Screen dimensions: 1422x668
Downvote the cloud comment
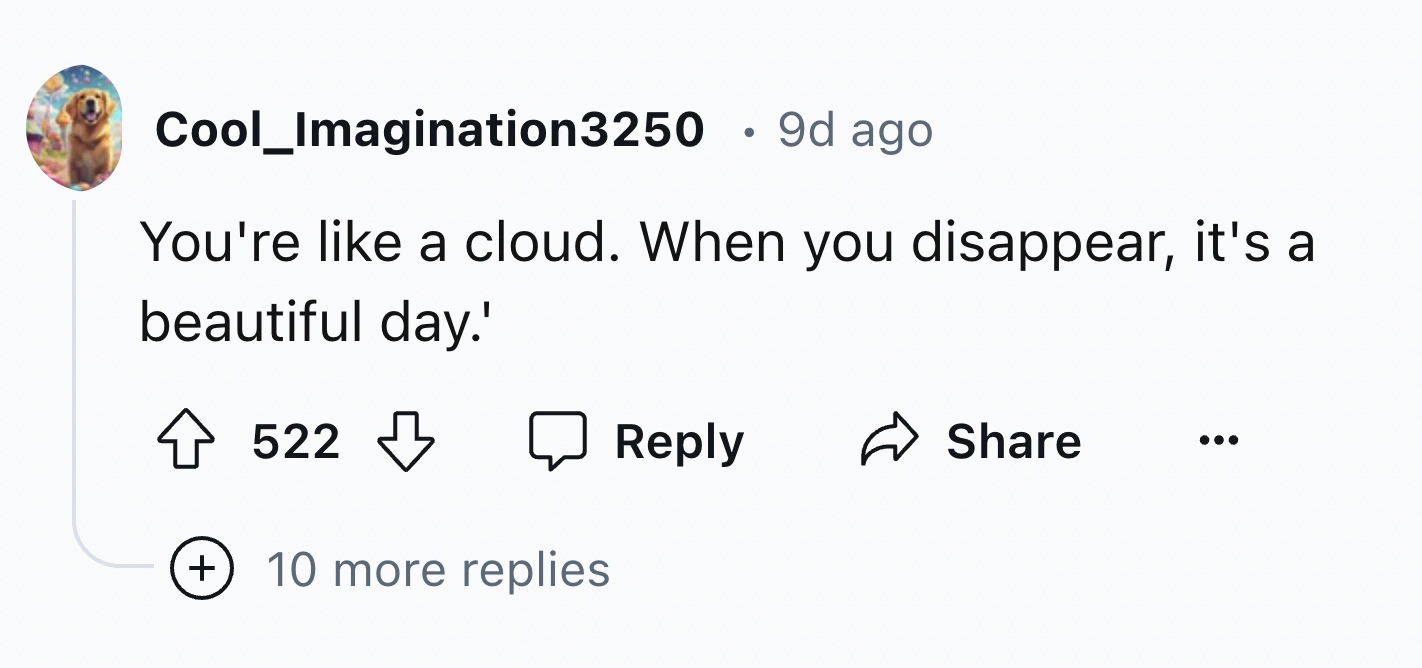pos(406,442)
